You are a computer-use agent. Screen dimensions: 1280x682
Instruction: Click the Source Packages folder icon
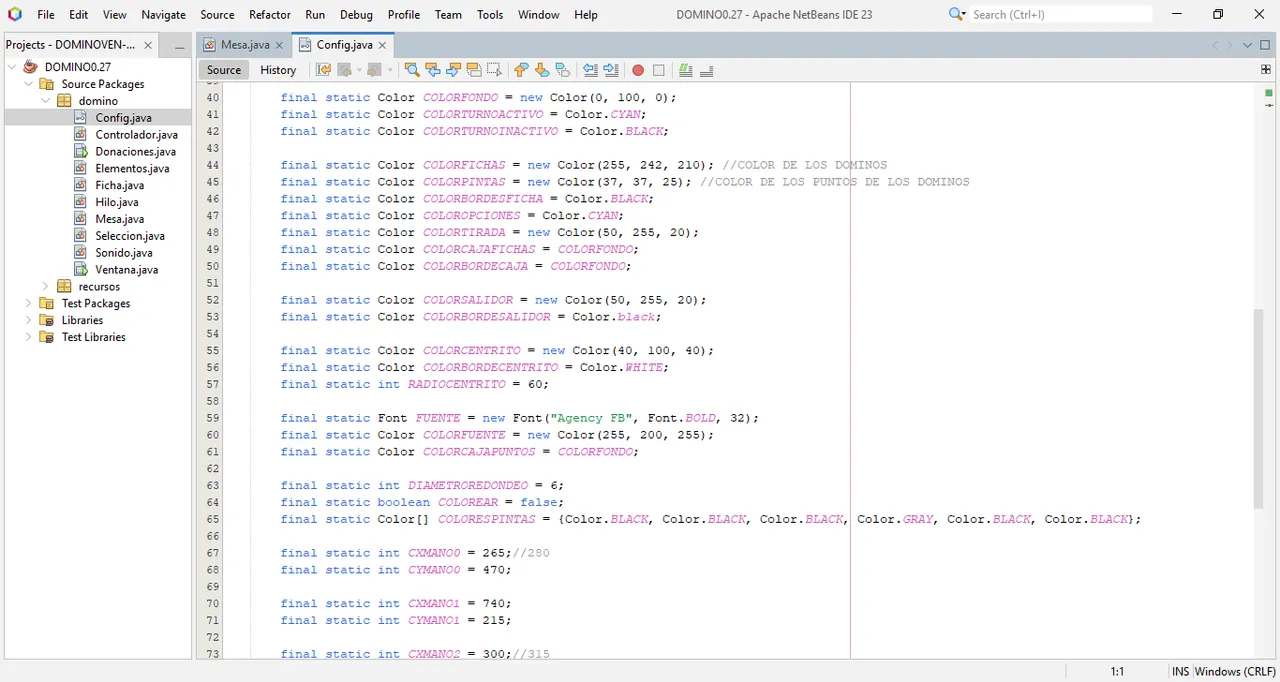(47, 84)
